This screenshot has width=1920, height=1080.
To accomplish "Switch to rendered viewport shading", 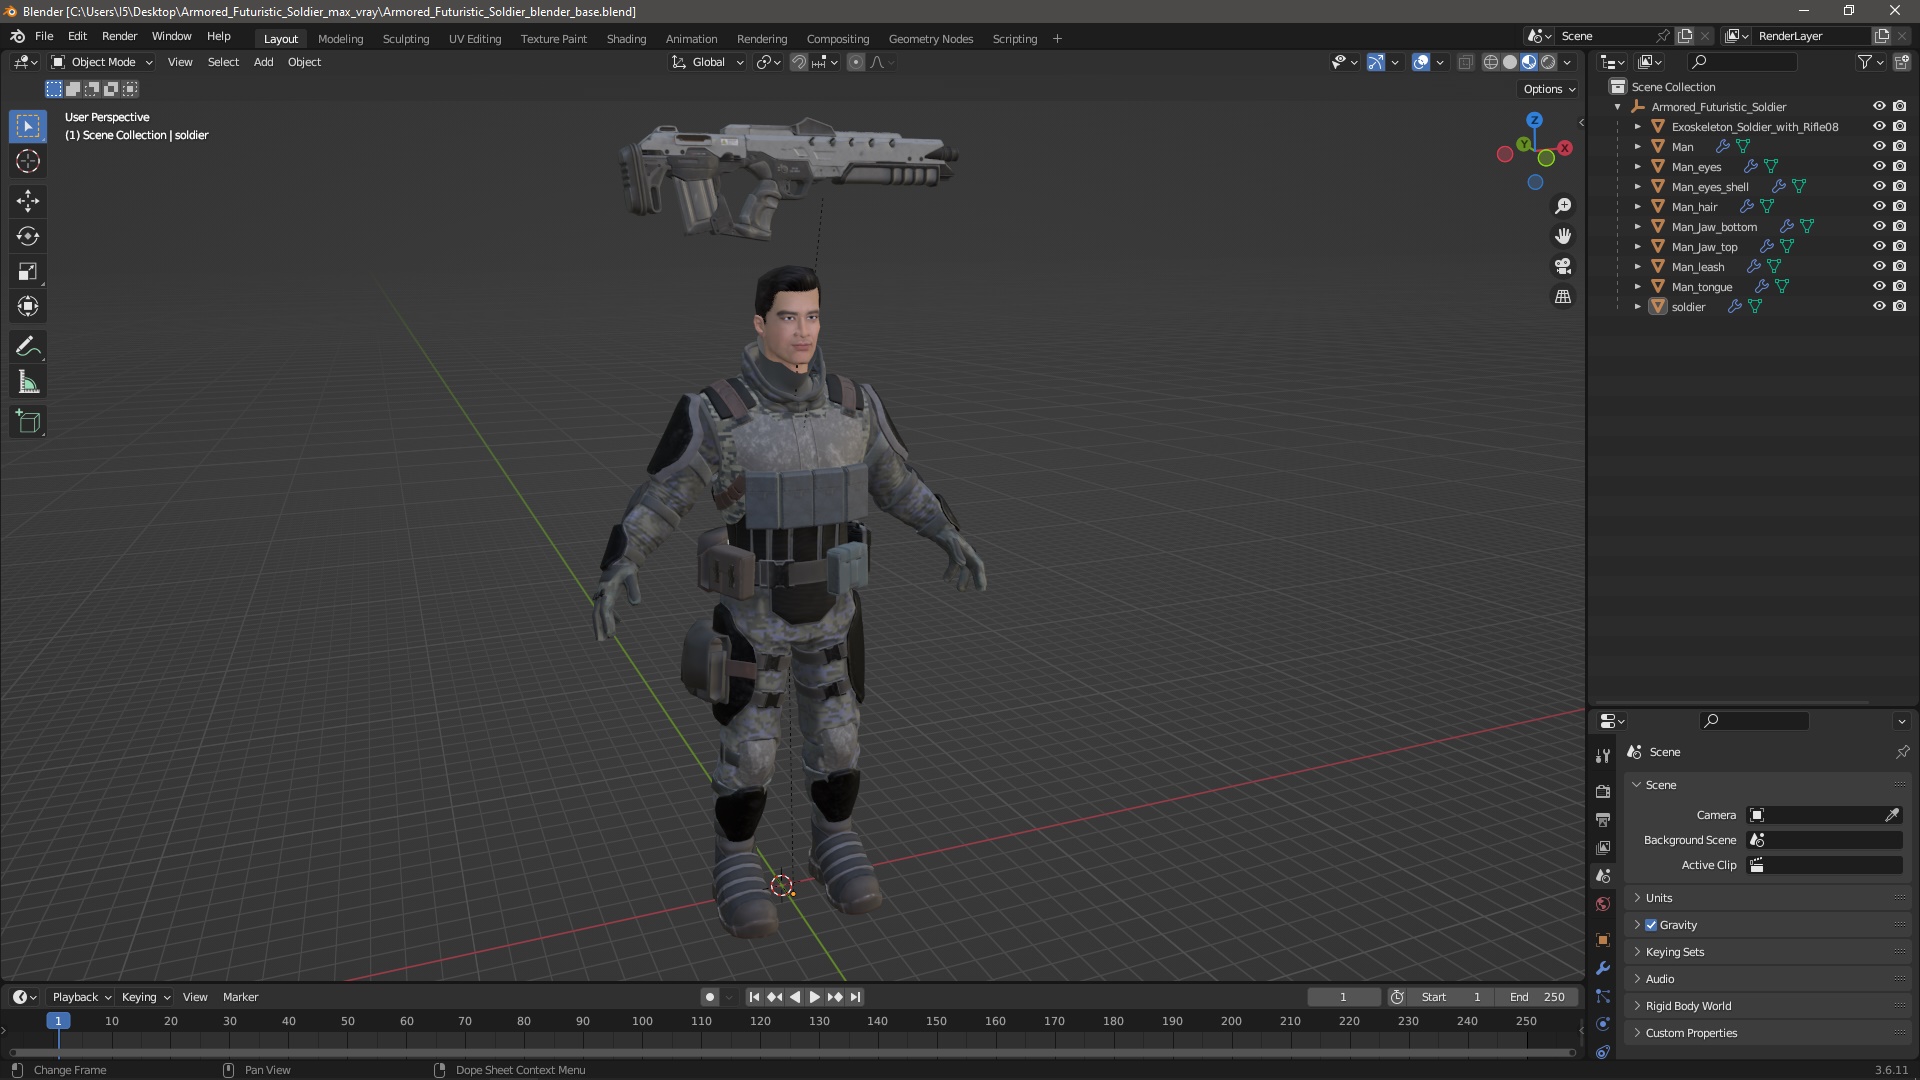I will click(1548, 62).
